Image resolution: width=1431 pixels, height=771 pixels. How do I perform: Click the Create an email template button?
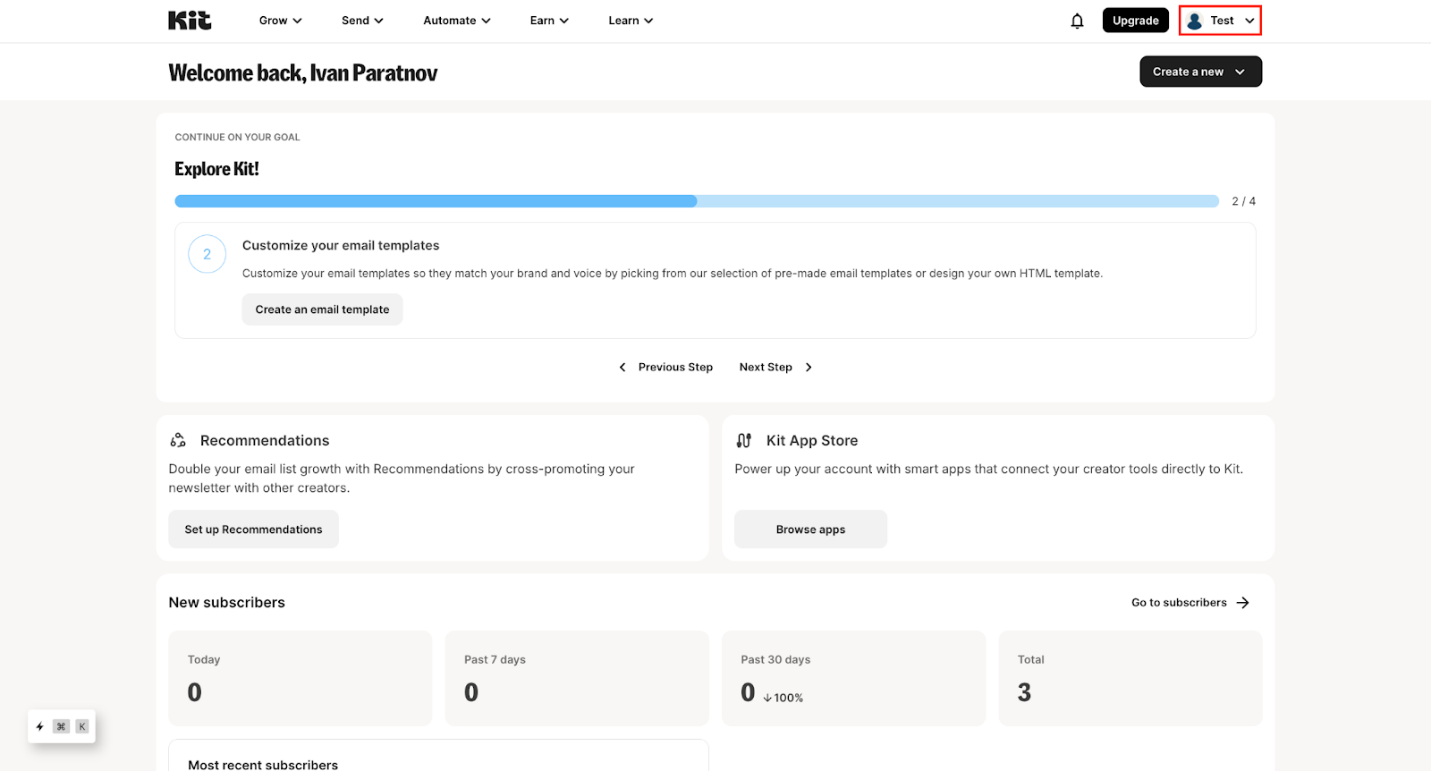tap(321, 309)
